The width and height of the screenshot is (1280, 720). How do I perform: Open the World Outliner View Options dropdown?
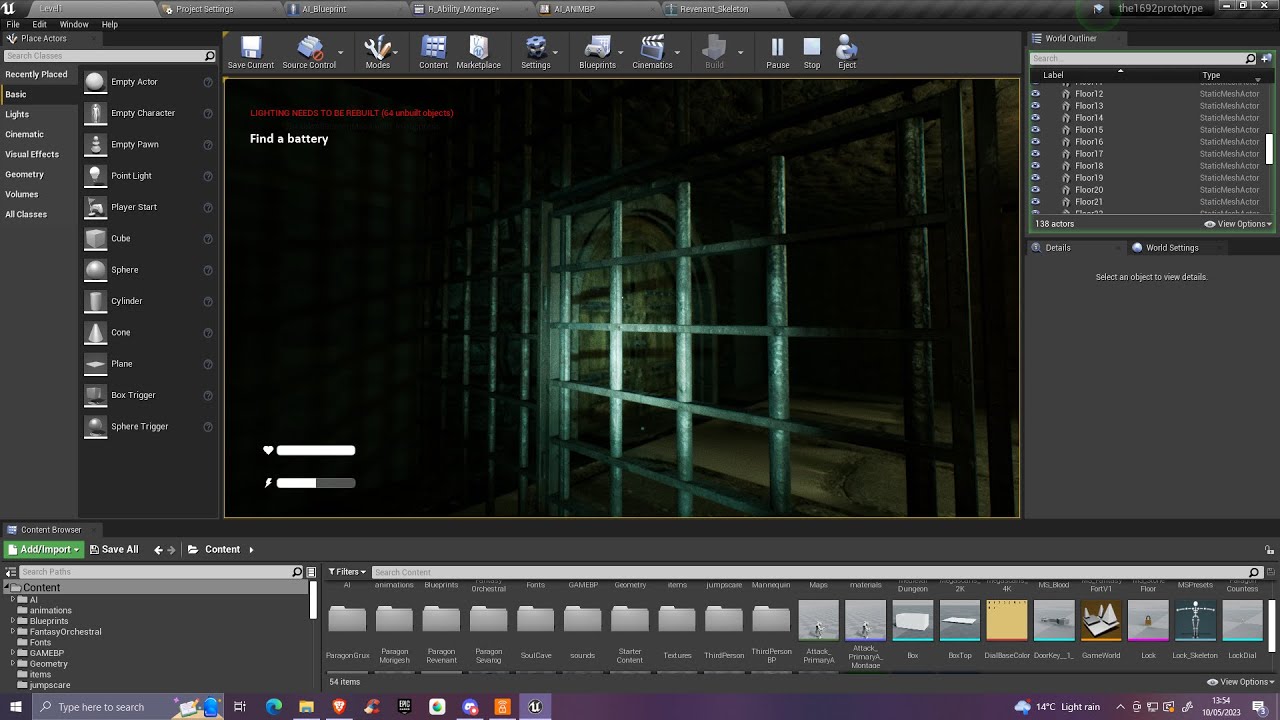(x=1238, y=224)
